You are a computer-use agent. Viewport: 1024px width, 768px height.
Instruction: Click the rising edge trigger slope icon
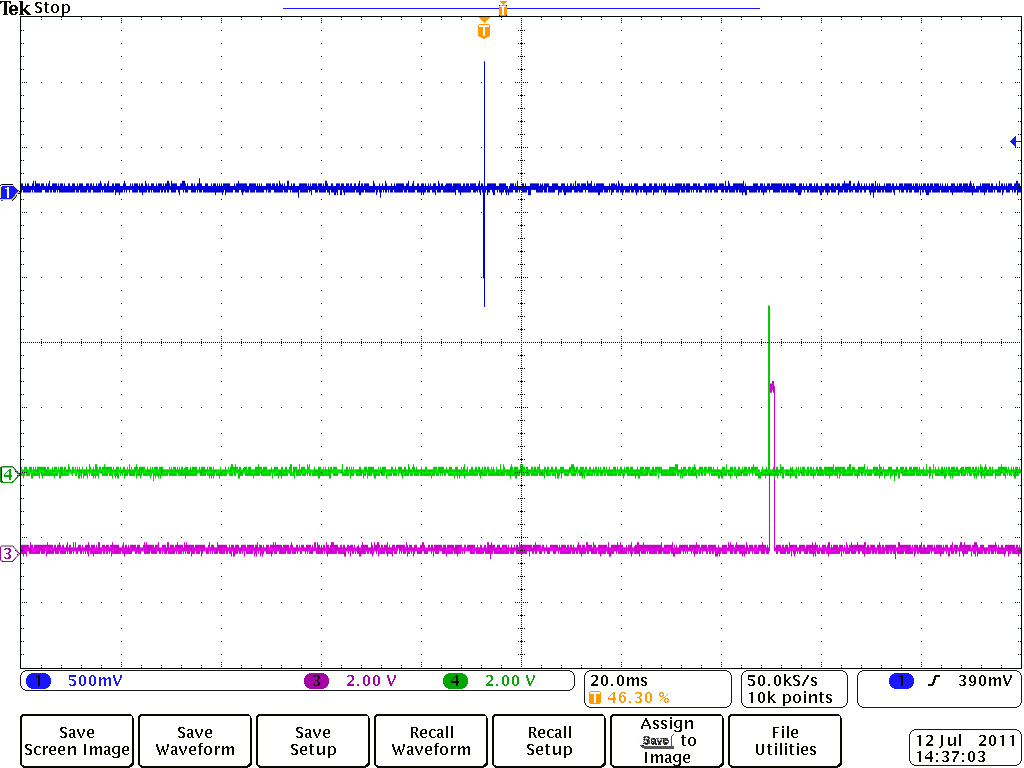(x=934, y=681)
